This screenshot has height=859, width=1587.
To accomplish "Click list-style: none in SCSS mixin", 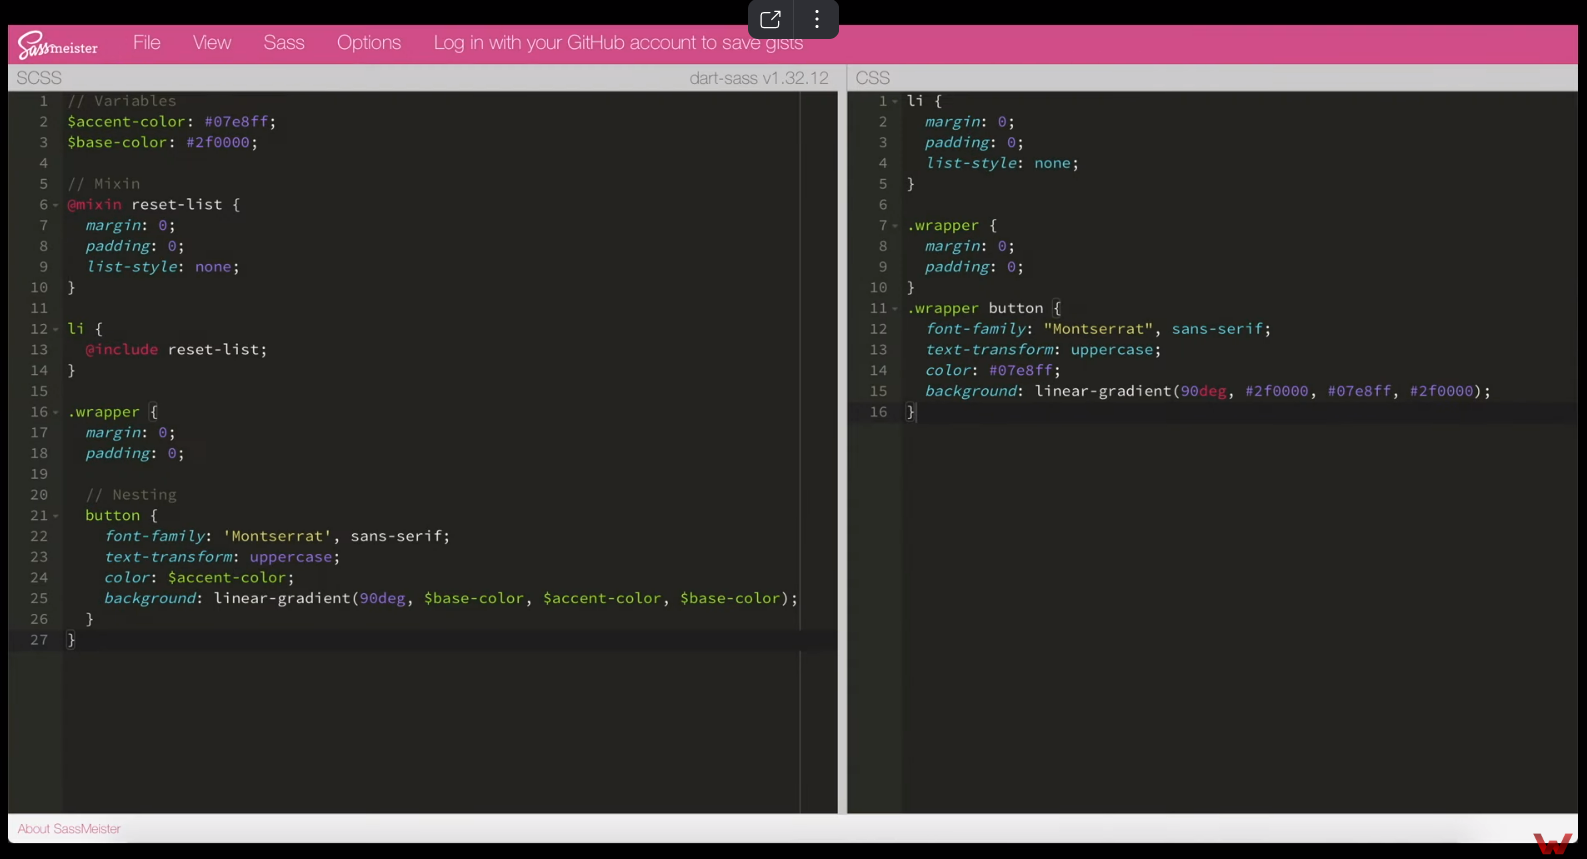I will 163,267.
